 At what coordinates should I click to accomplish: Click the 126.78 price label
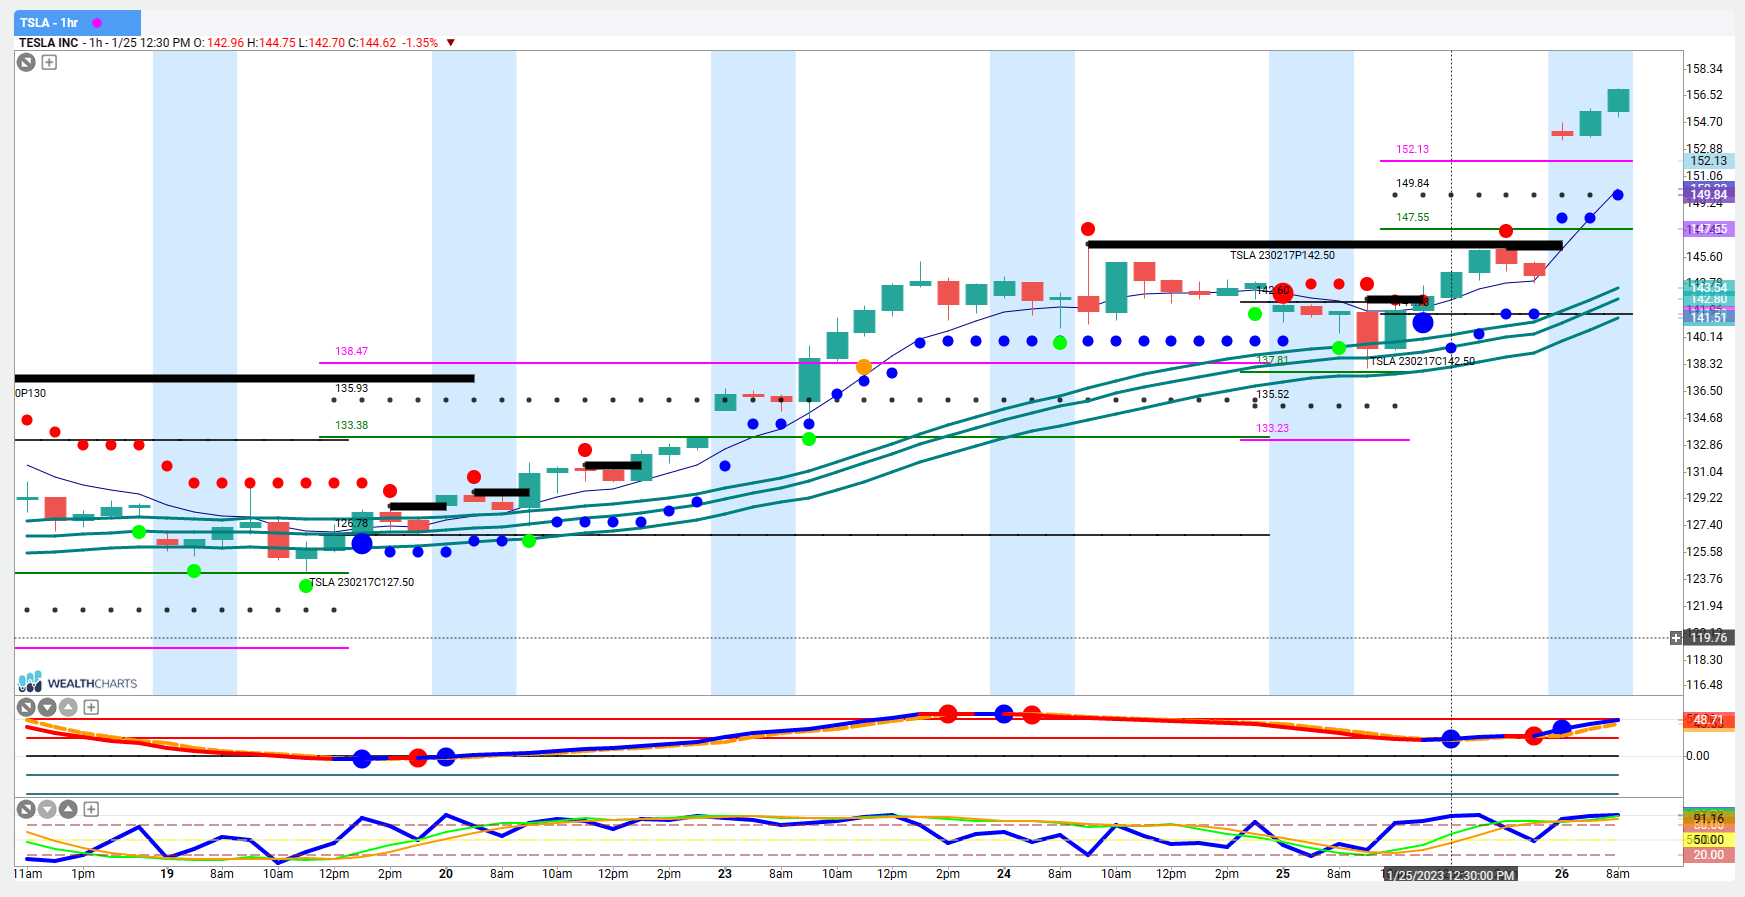(x=352, y=524)
